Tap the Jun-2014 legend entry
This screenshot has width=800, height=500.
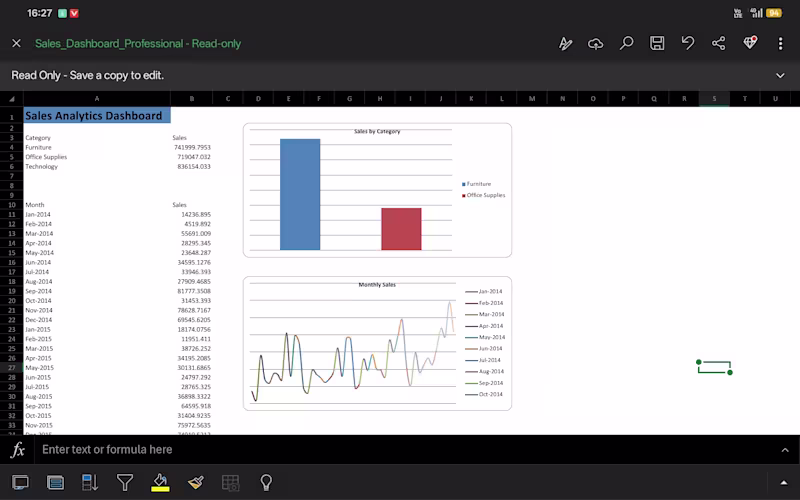click(484, 348)
